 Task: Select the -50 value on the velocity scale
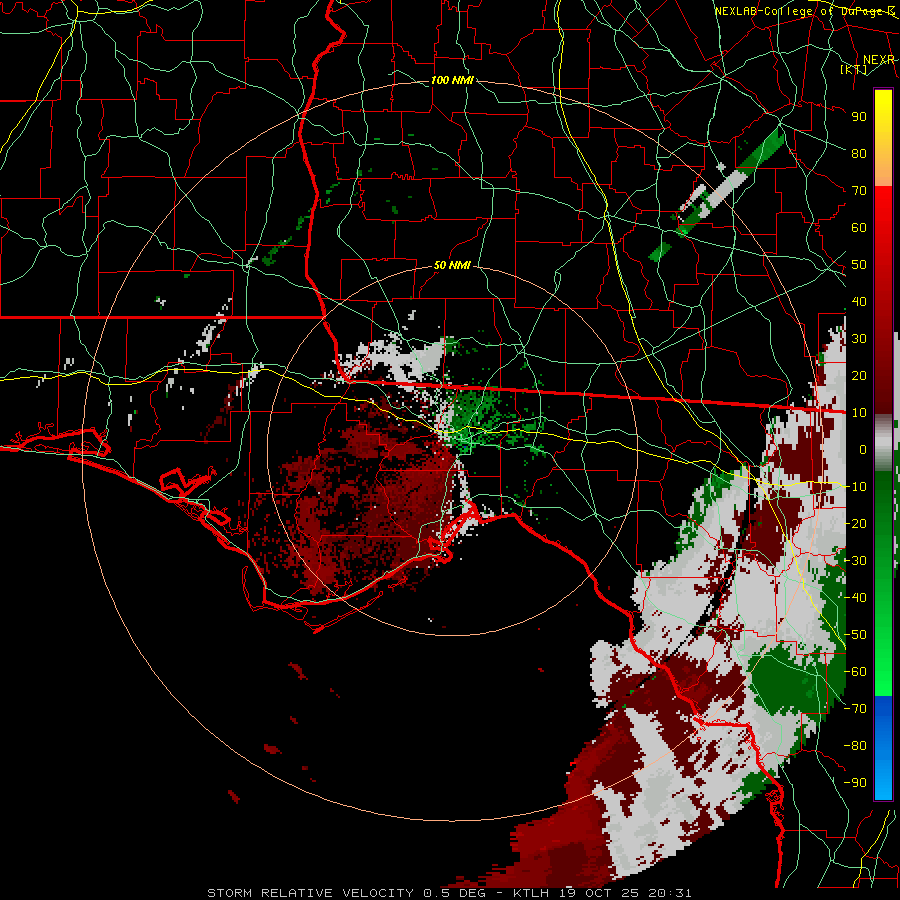coord(855,635)
